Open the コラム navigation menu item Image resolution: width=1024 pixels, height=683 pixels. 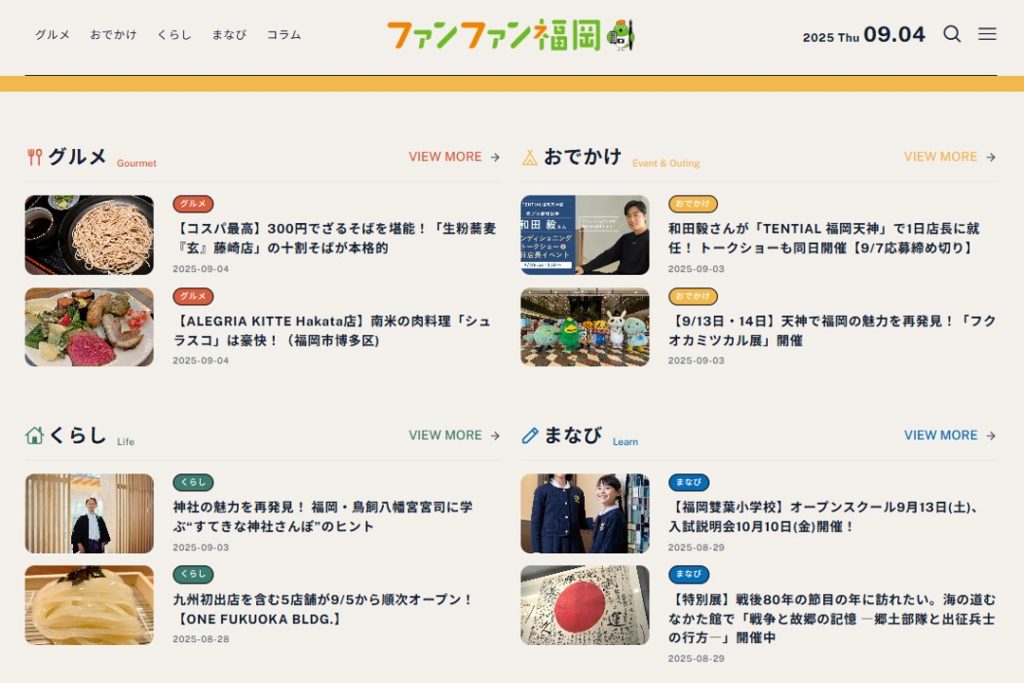click(x=283, y=35)
